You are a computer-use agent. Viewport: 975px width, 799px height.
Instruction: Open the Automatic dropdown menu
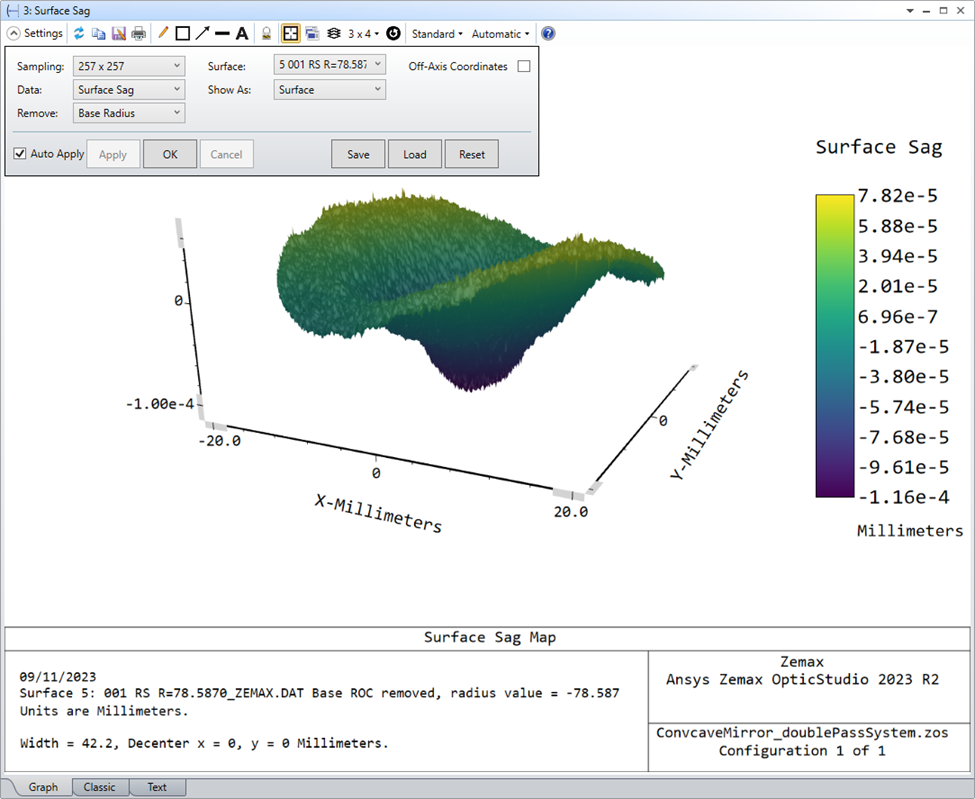[x=501, y=34]
